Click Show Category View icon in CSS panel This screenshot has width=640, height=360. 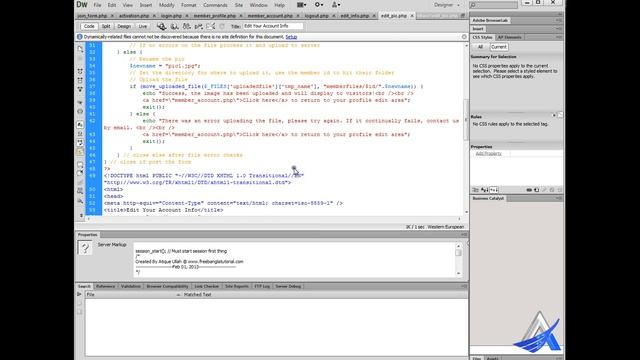tap(476, 190)
